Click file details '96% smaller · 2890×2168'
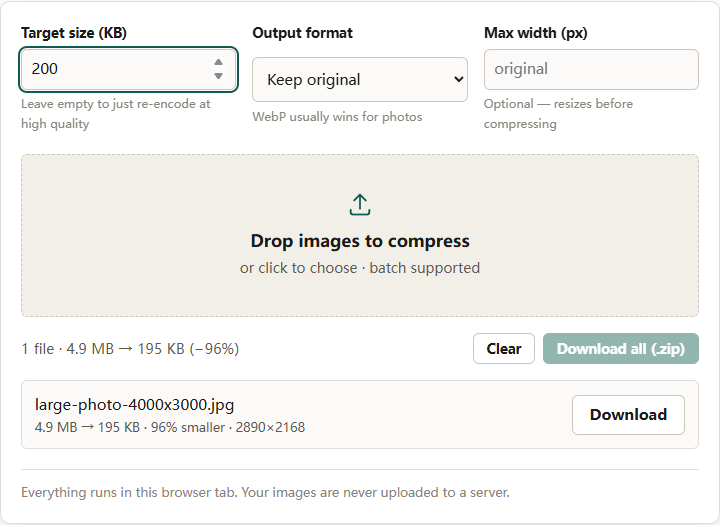Screen dimensions: 720x525 pyautogui.click(x=228, y=428)
